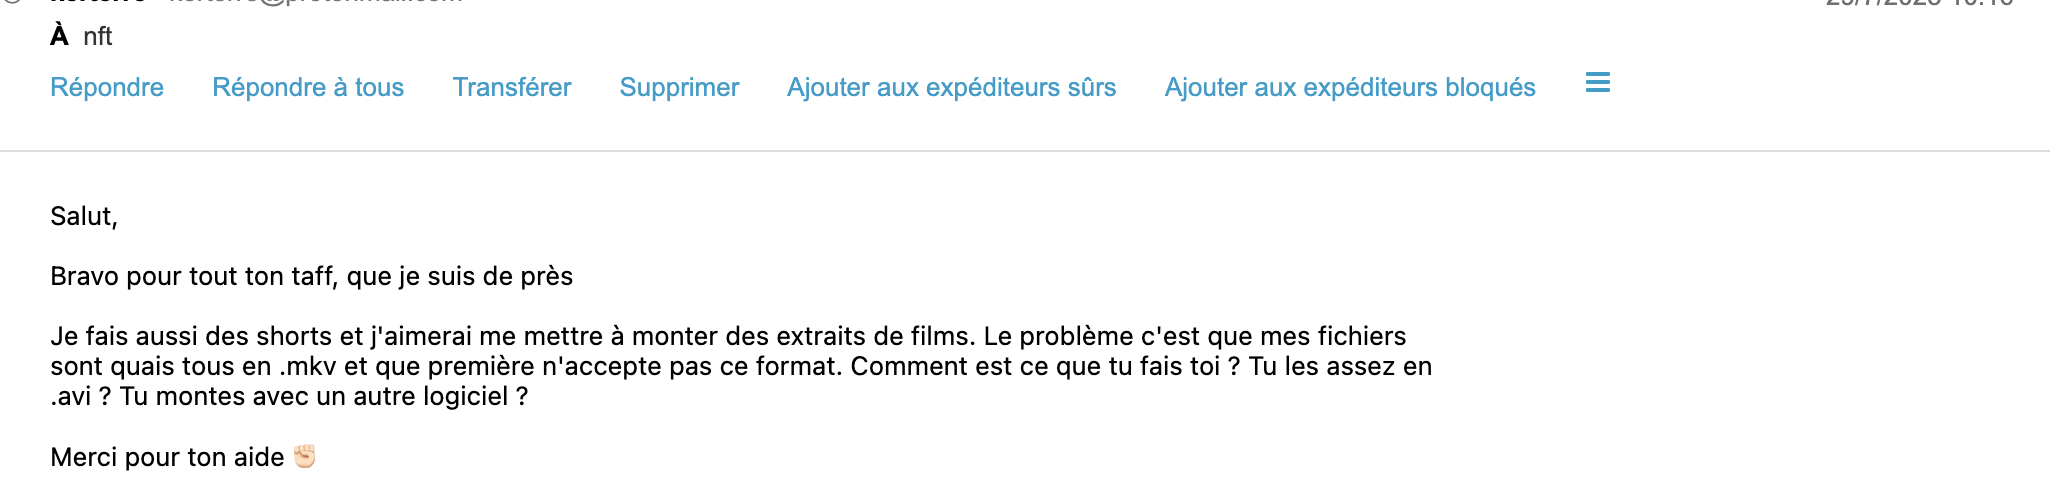Click the recipient name nft

pos(98,36)
